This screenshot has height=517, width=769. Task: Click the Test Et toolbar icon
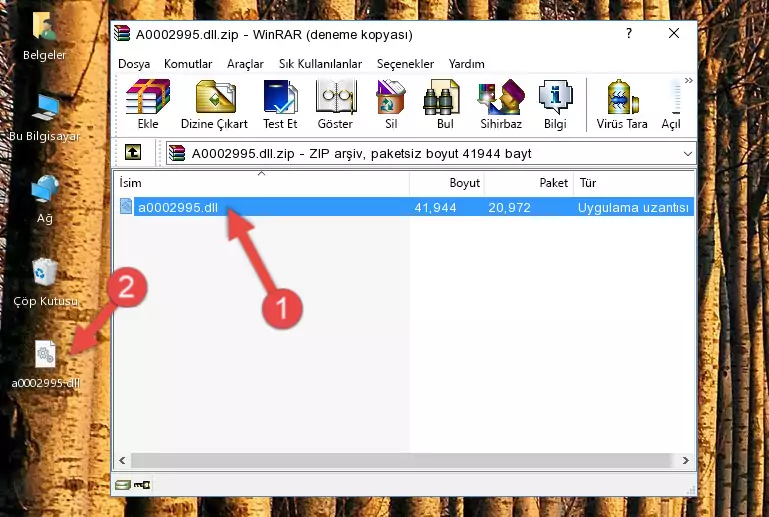click(x=280, y=104)
